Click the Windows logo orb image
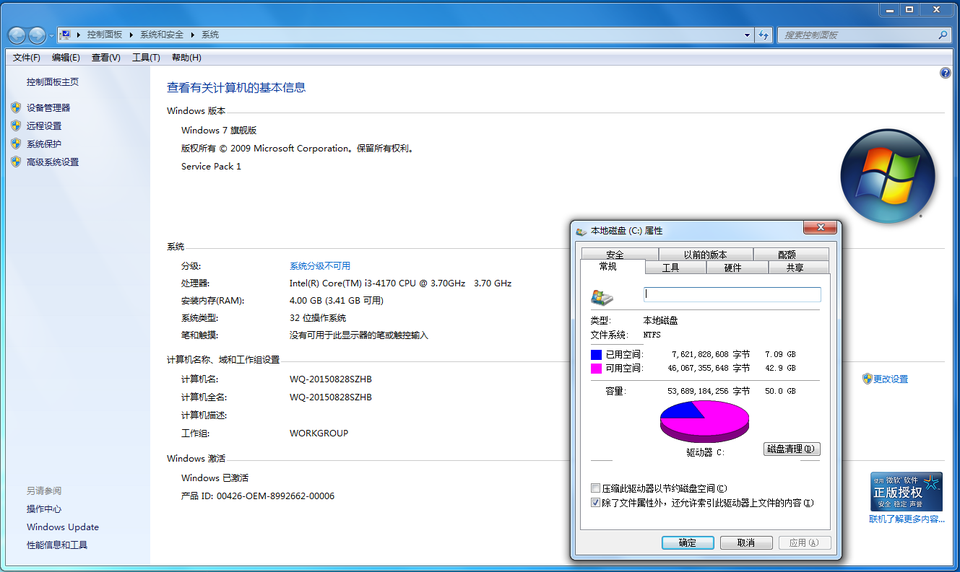960x572 pixels. click(x=887, y=176)
